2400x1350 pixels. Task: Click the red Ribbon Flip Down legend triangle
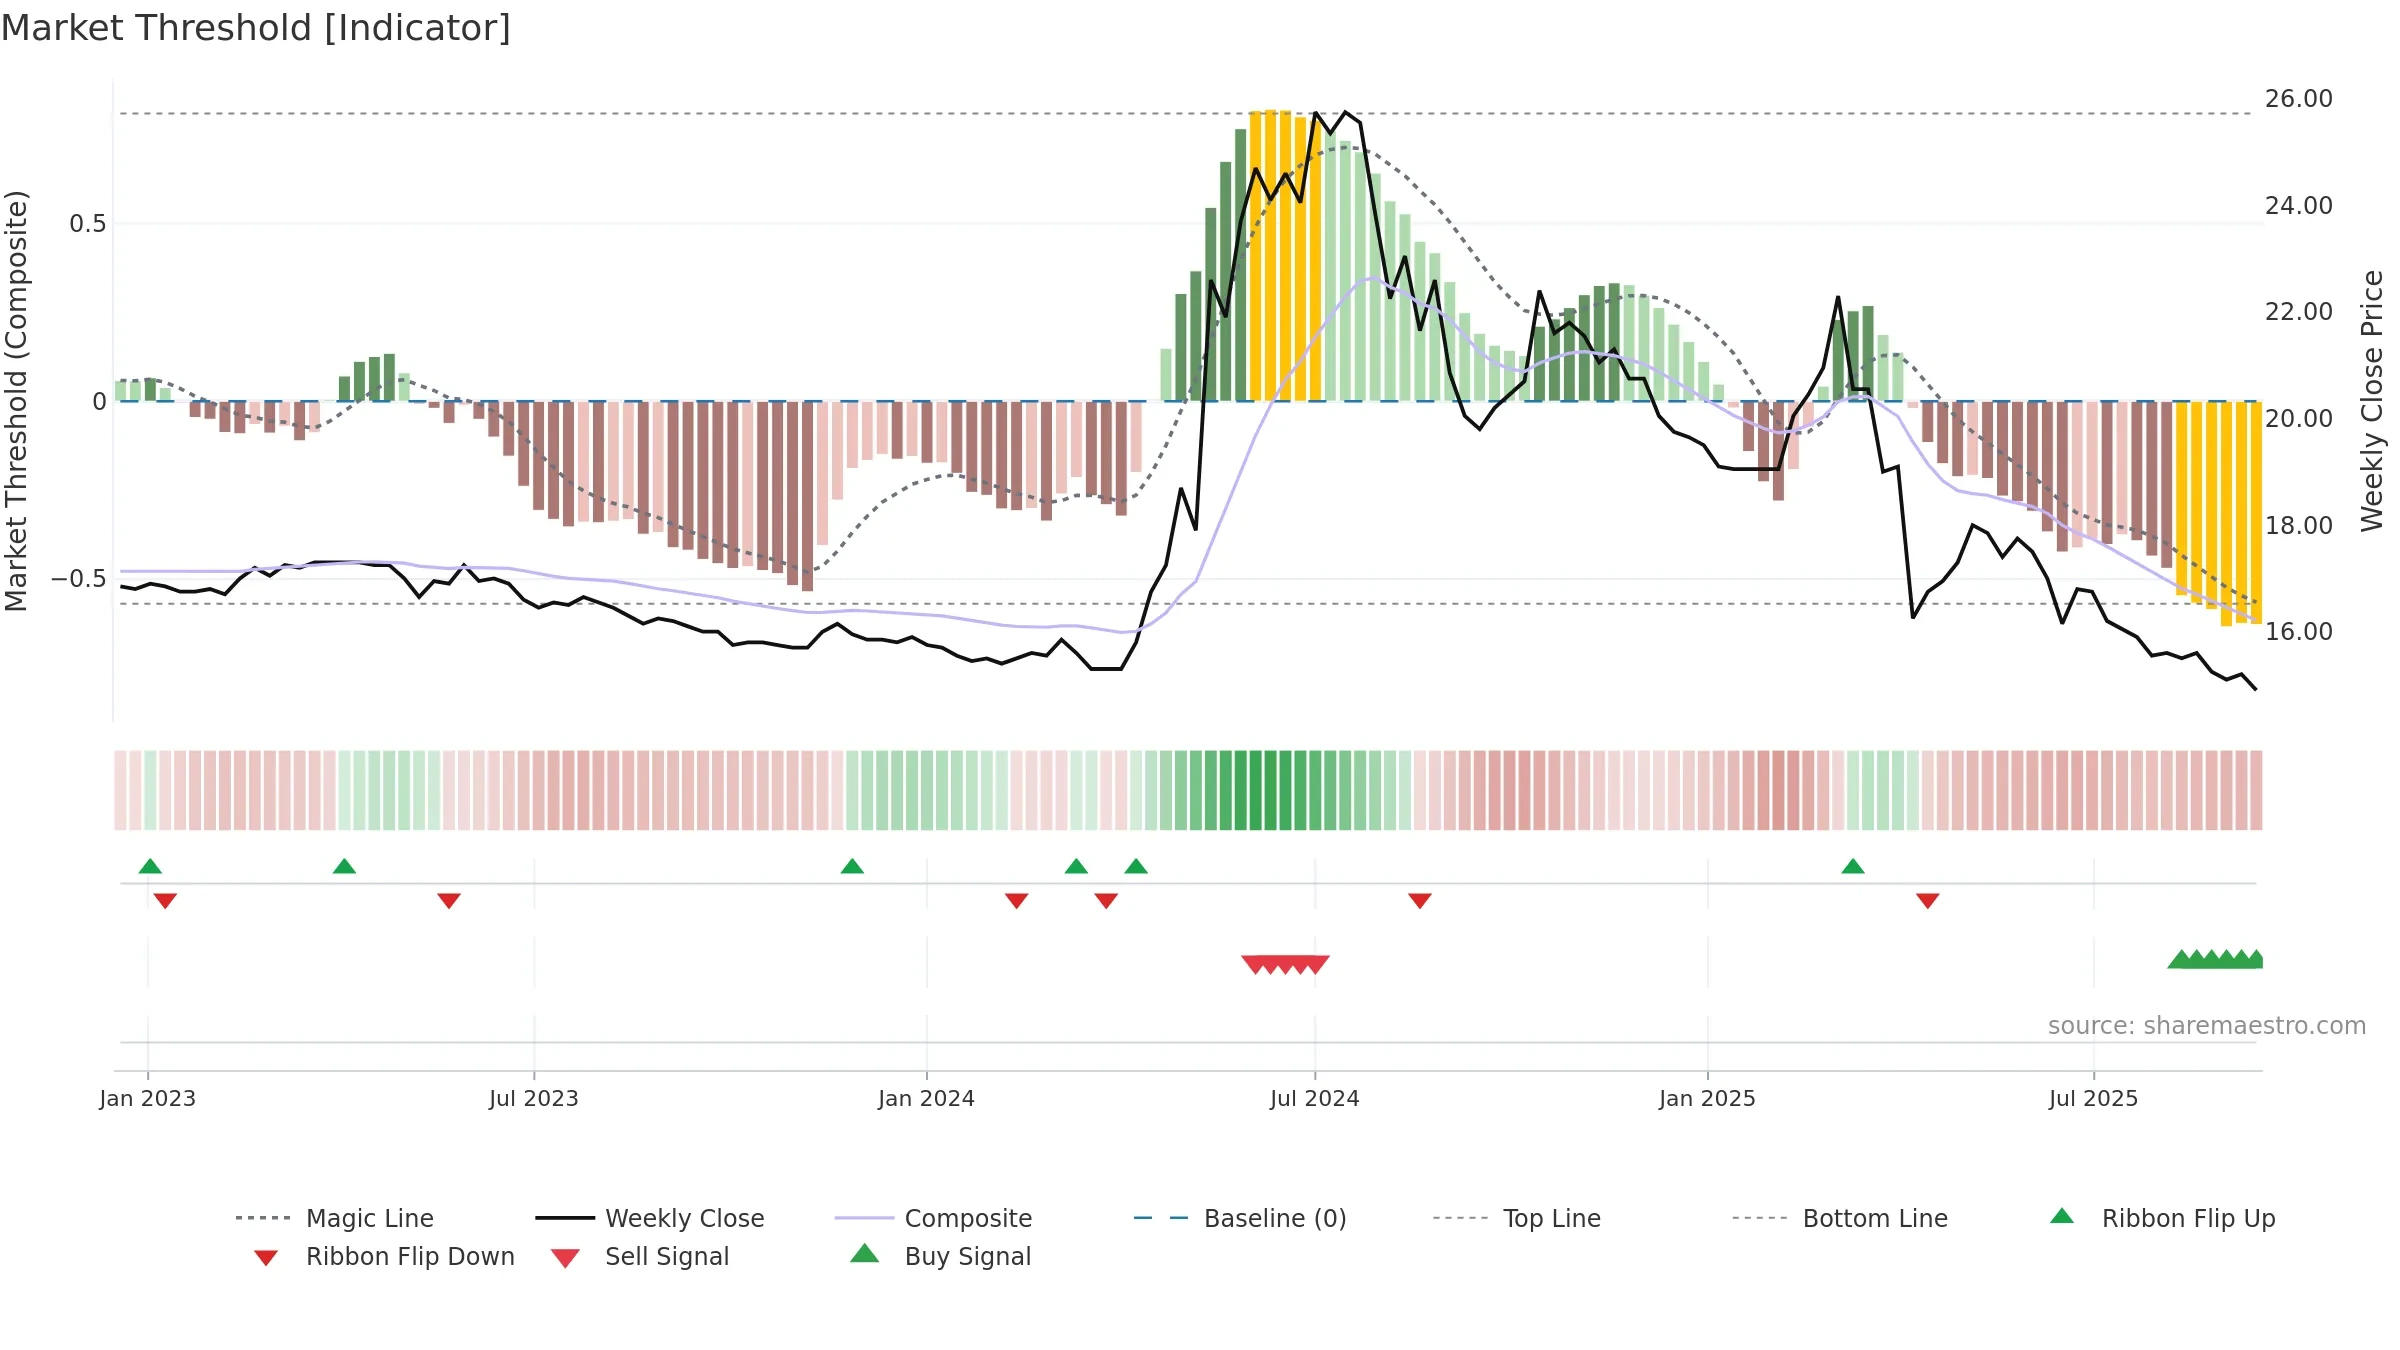pyautogui.click(x=266, y=1258)
